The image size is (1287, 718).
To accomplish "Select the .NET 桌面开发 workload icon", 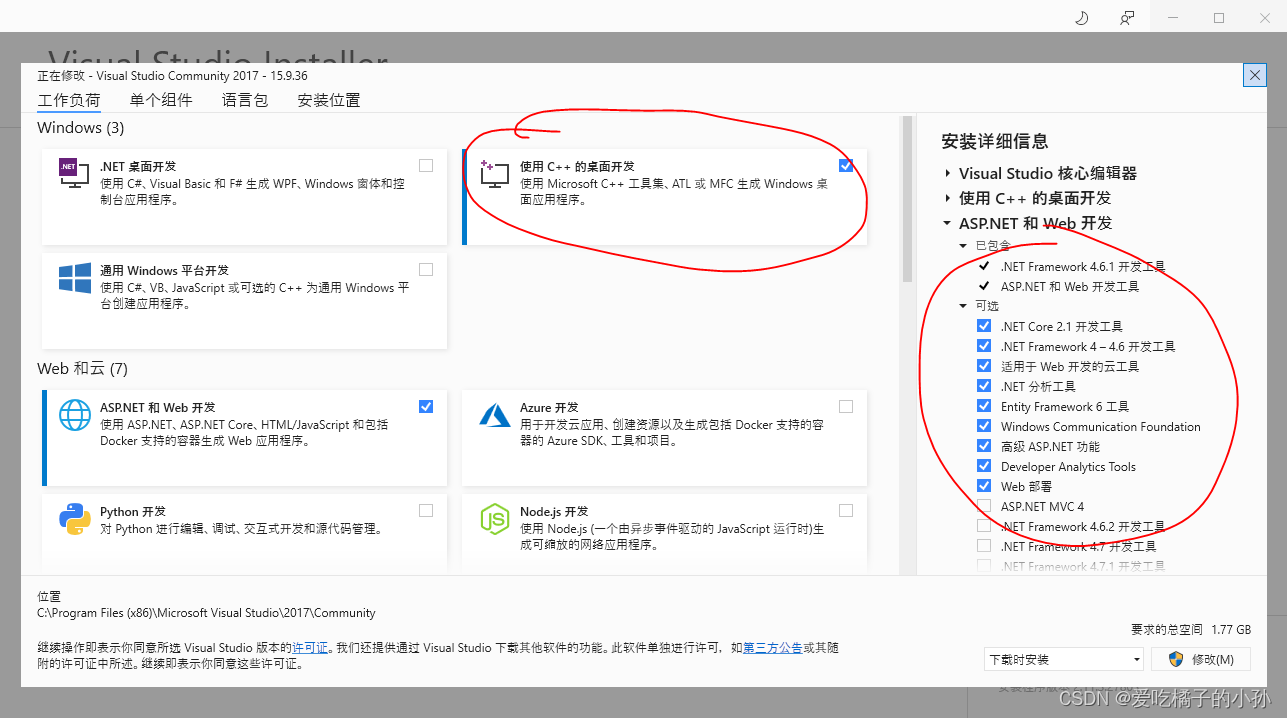I will pos(74,173).
